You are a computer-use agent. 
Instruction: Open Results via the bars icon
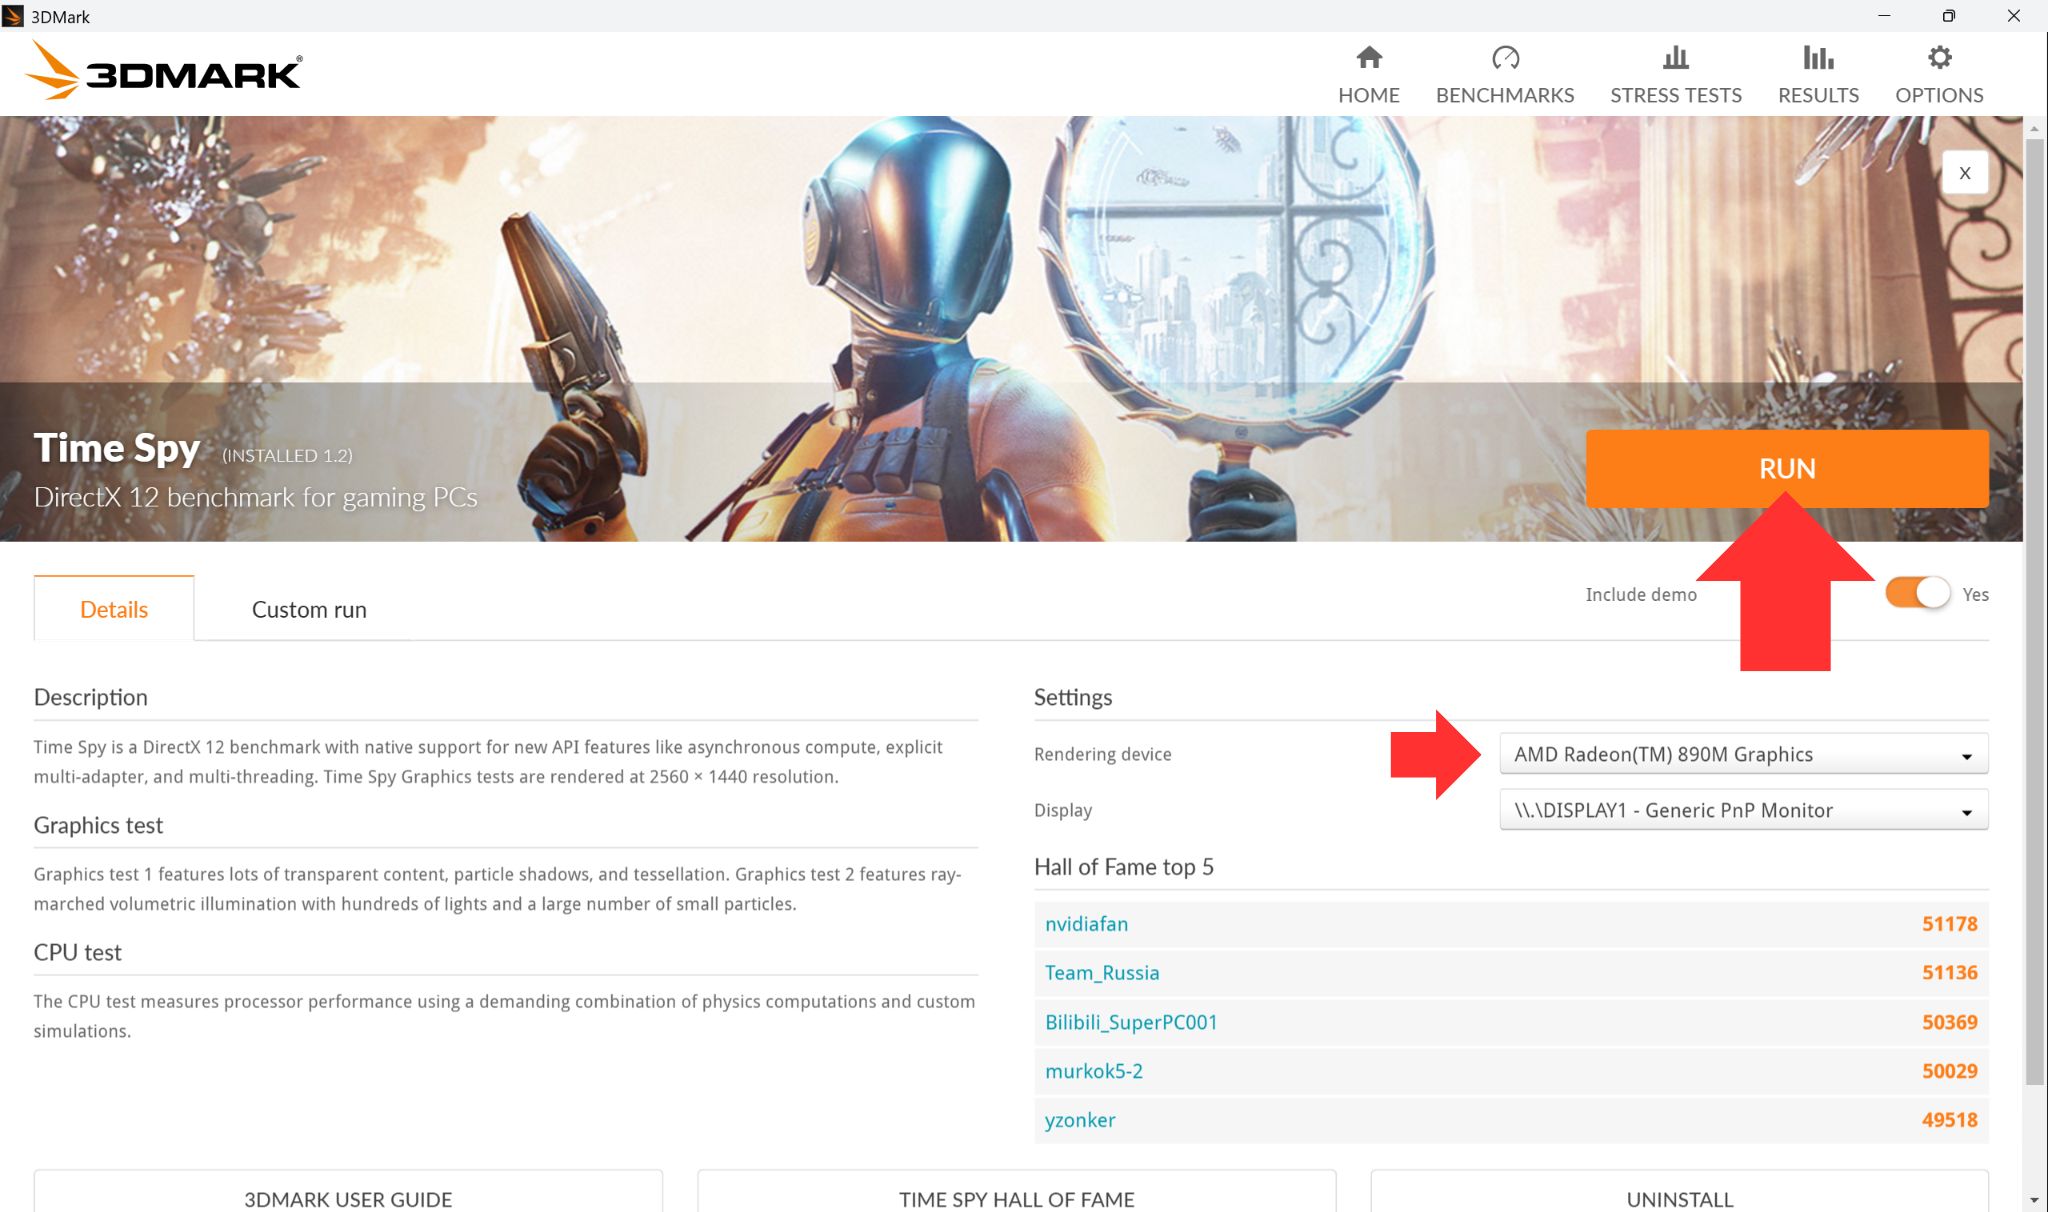1818,57
